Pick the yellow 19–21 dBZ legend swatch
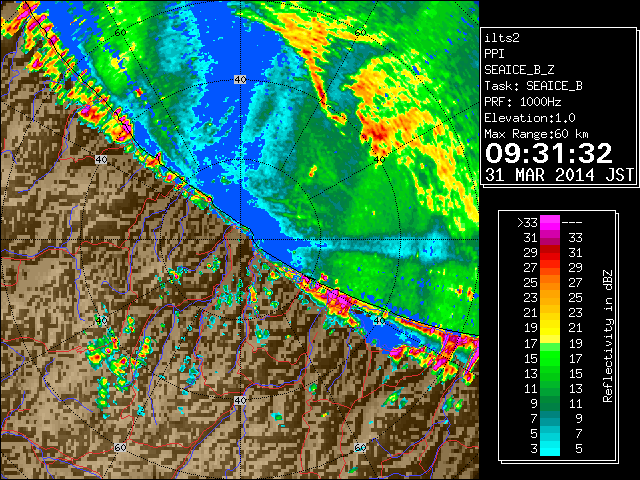 coord(550,328)
